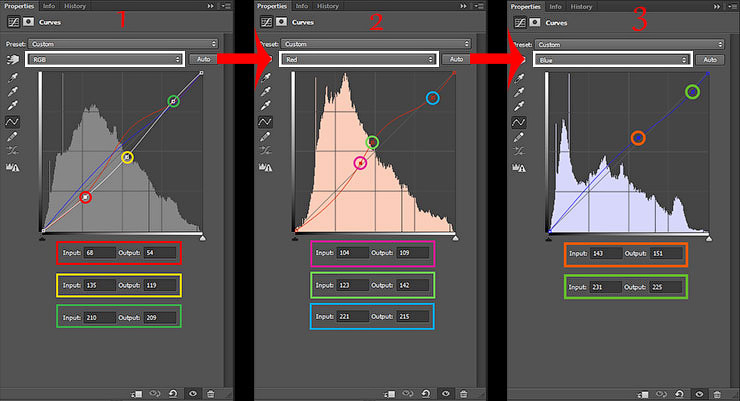
Task: Select pencil draw tool in Blue channel panel
Action: click(x=519, y=137)
